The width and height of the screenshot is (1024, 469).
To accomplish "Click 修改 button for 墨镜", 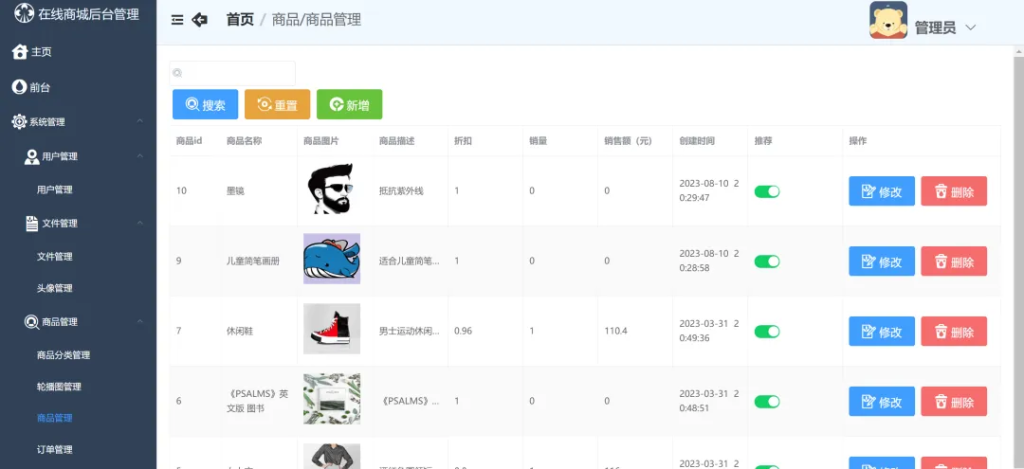I will pos(882,191).
